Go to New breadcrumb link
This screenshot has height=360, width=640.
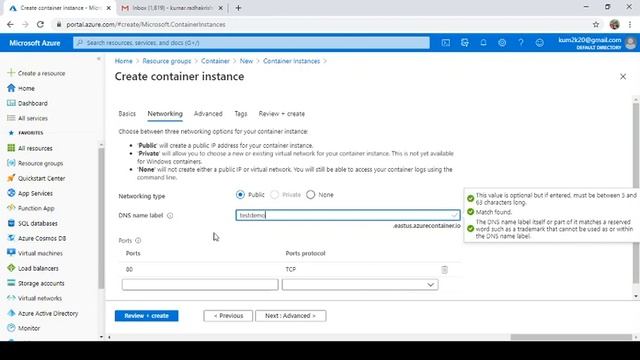click(246, 61)
